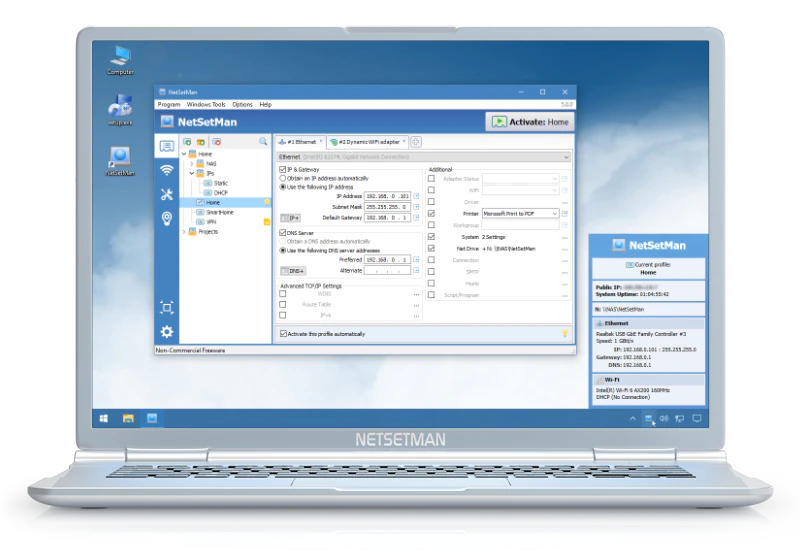Expand the Projects folder in profile tree
This screenshot has height=550, width=800.
click(184, 232)
